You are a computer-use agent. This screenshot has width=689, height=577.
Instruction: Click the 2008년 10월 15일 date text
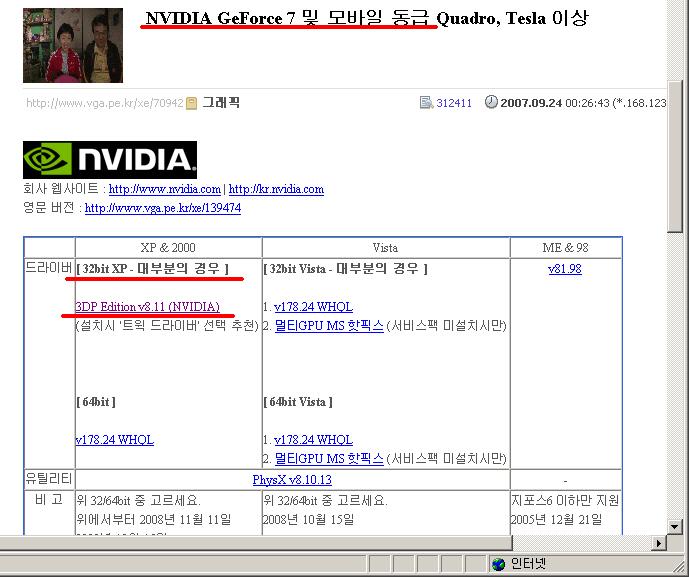coord(308,519)
